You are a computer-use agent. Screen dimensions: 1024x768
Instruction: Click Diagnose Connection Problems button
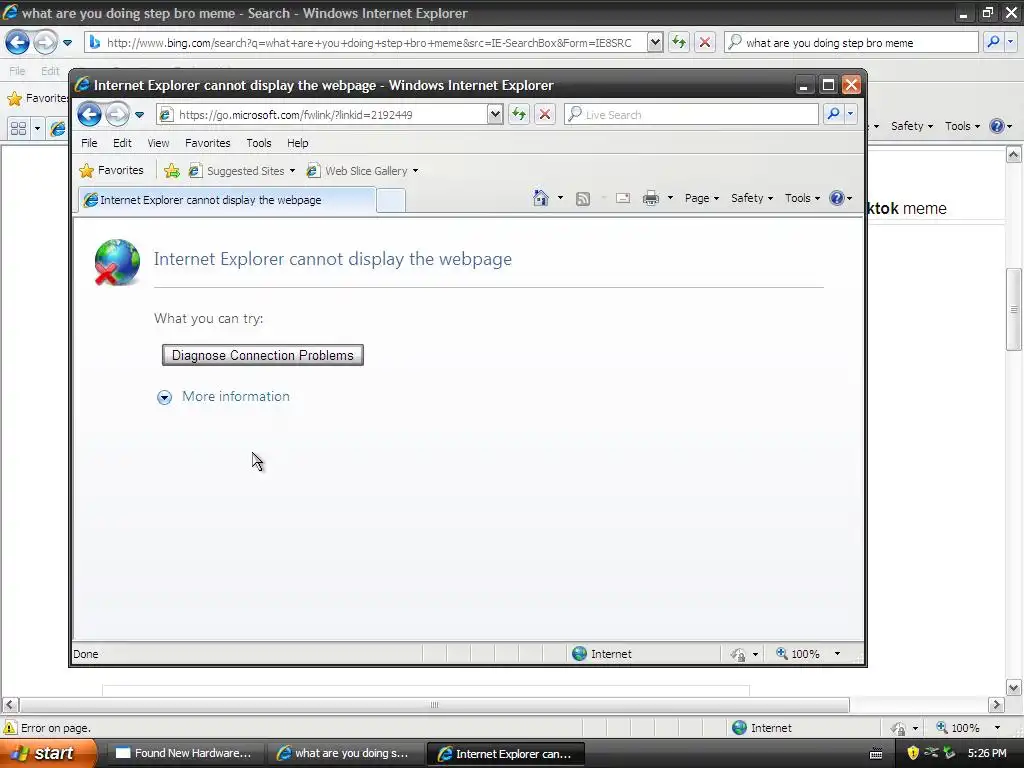click(263, 355)
